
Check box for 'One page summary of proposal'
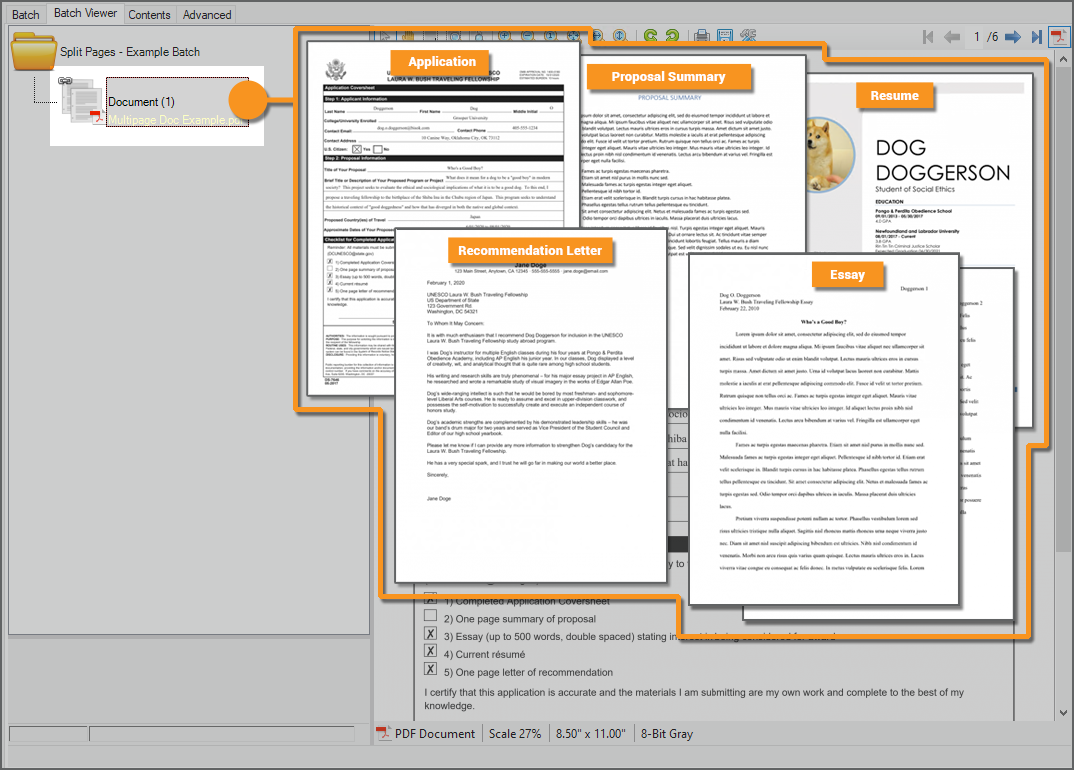[430, 615]
